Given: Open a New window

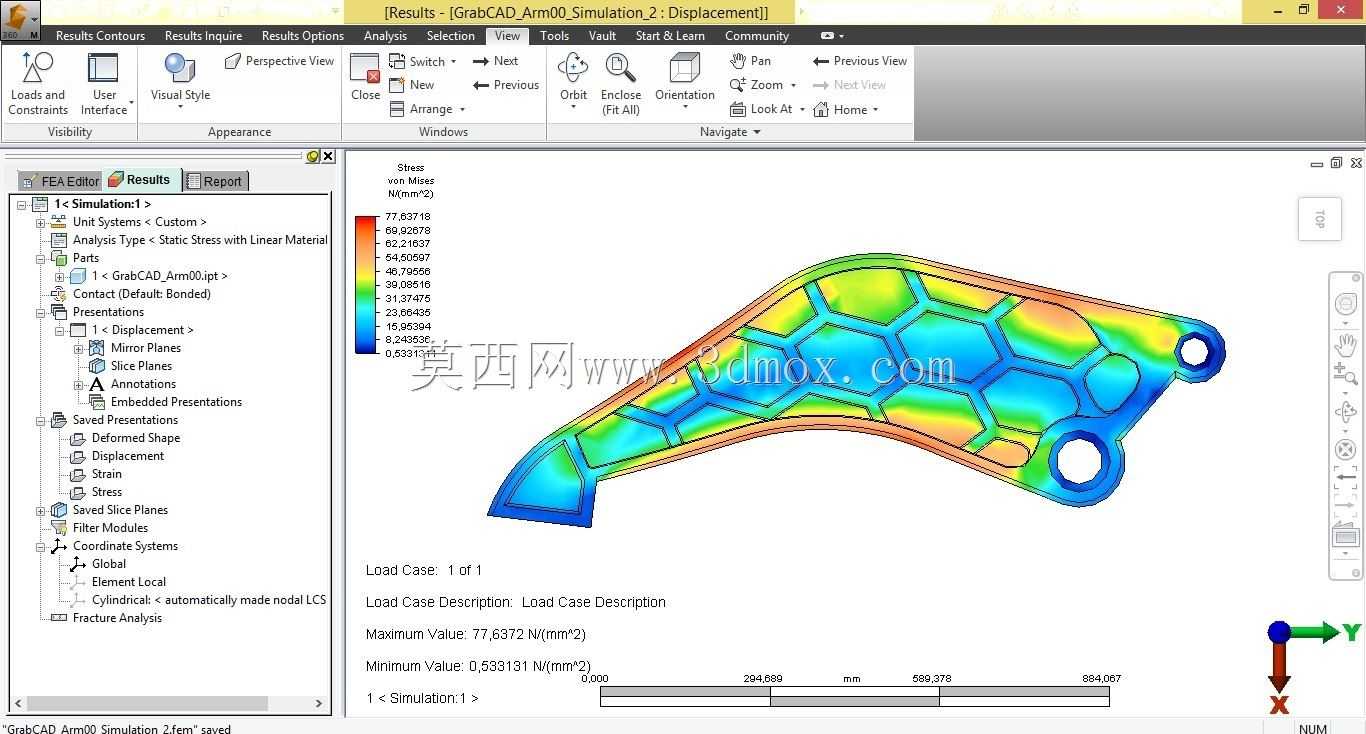Looking at the screenshot, I should [x=411, y=85].
